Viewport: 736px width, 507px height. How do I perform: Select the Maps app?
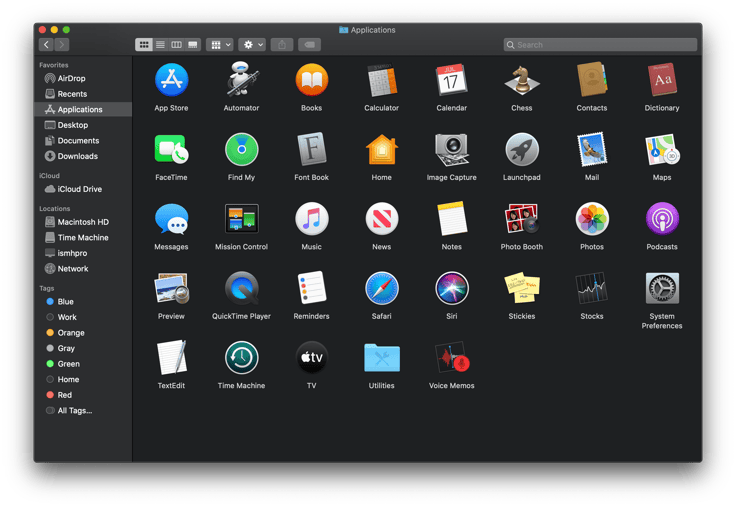coord(662,150)
